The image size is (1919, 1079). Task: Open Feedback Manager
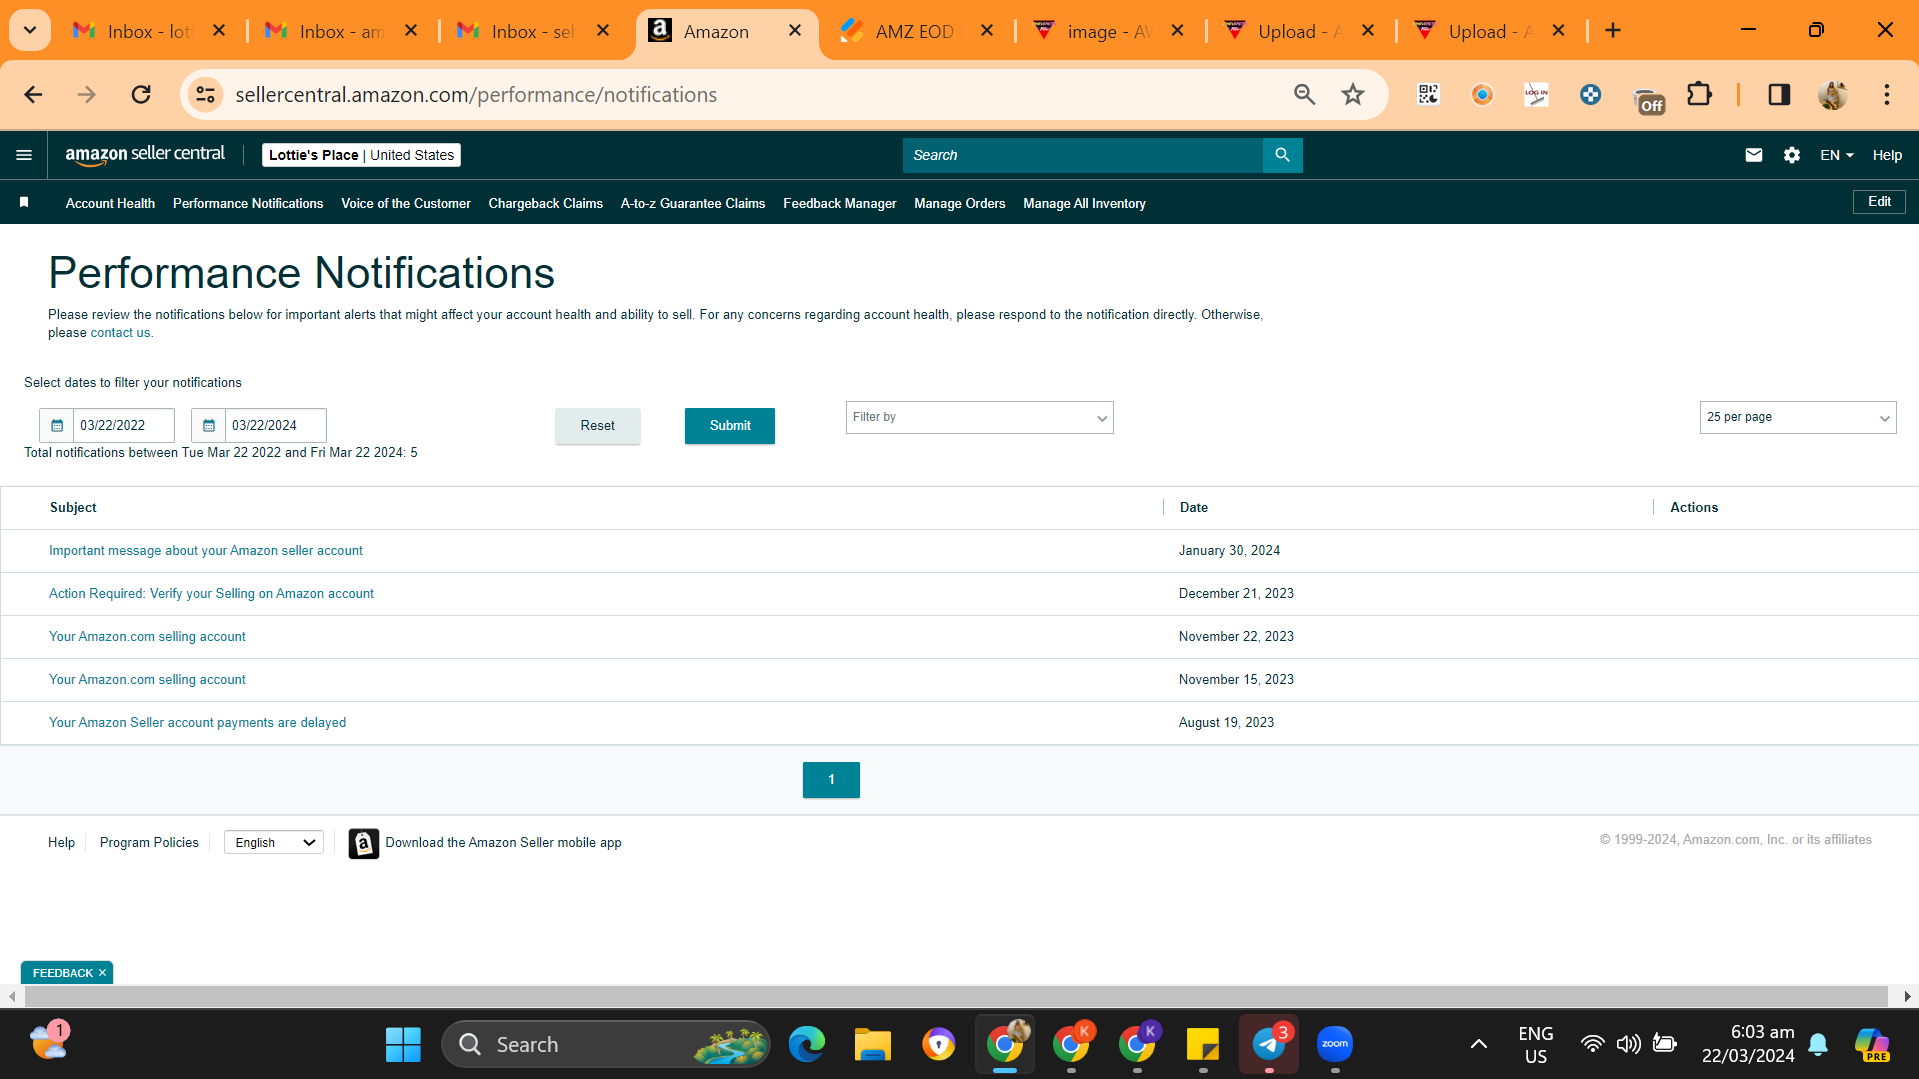click(839, 204)
